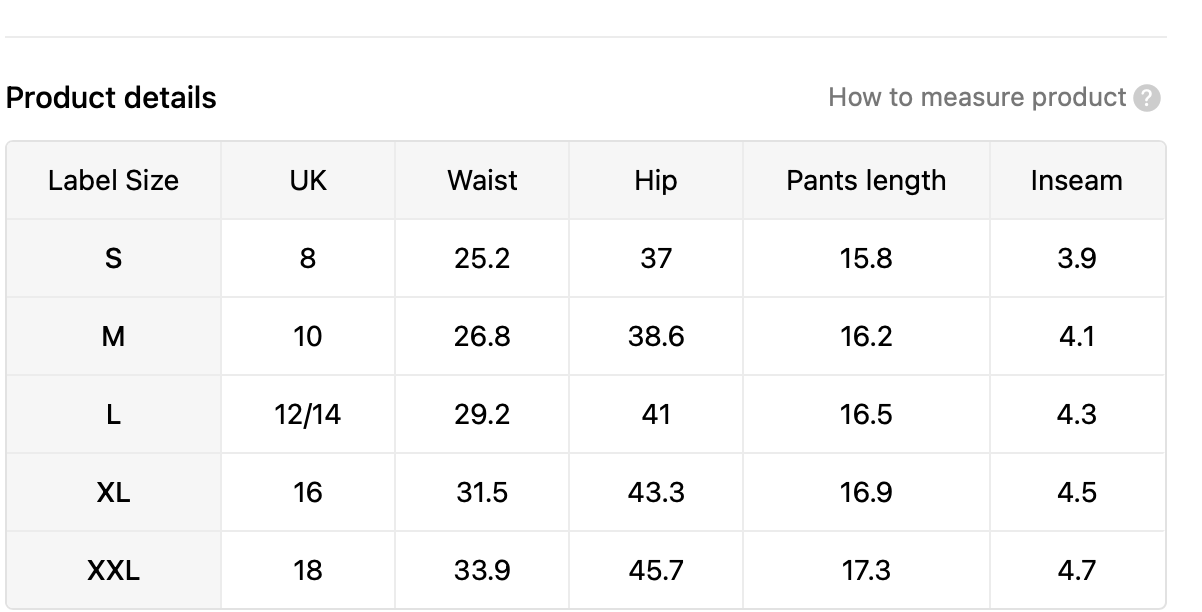Select the XXL size row label
1202x612 pixels.
[113, 570]
